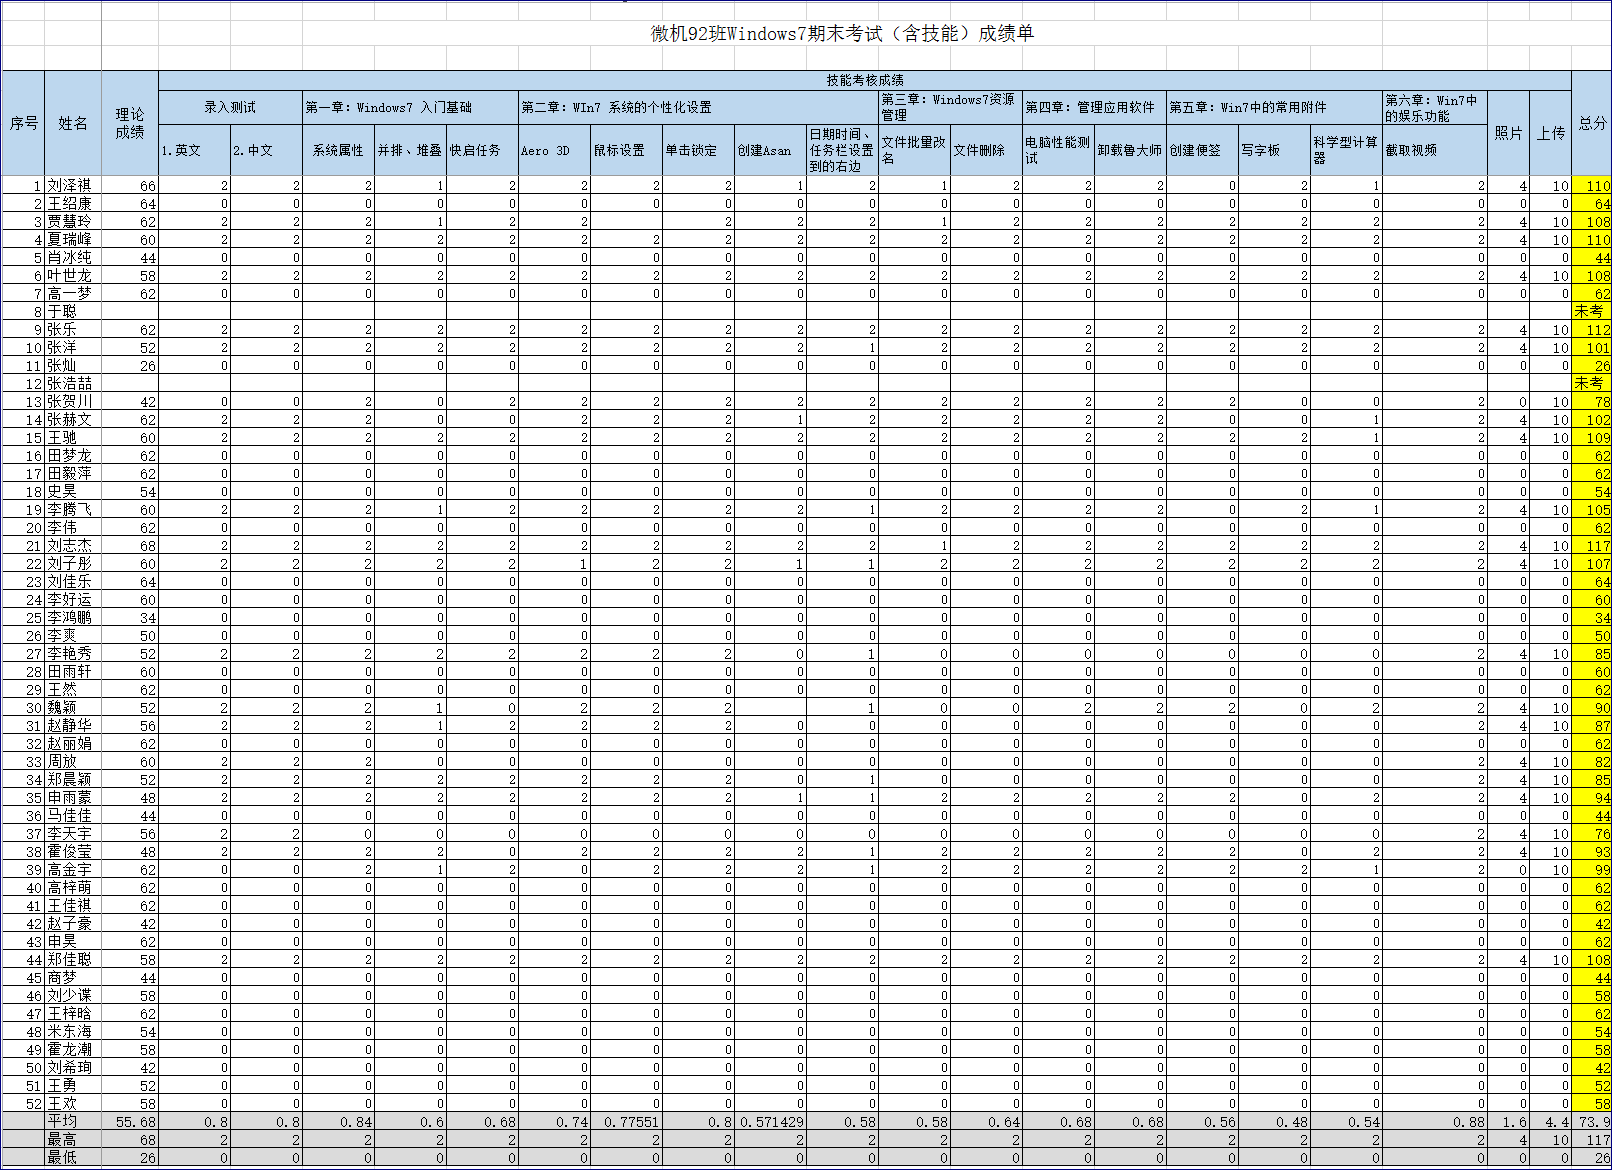
Task: Click the 文件批量改名 sub-header
Action: point(914,150)
